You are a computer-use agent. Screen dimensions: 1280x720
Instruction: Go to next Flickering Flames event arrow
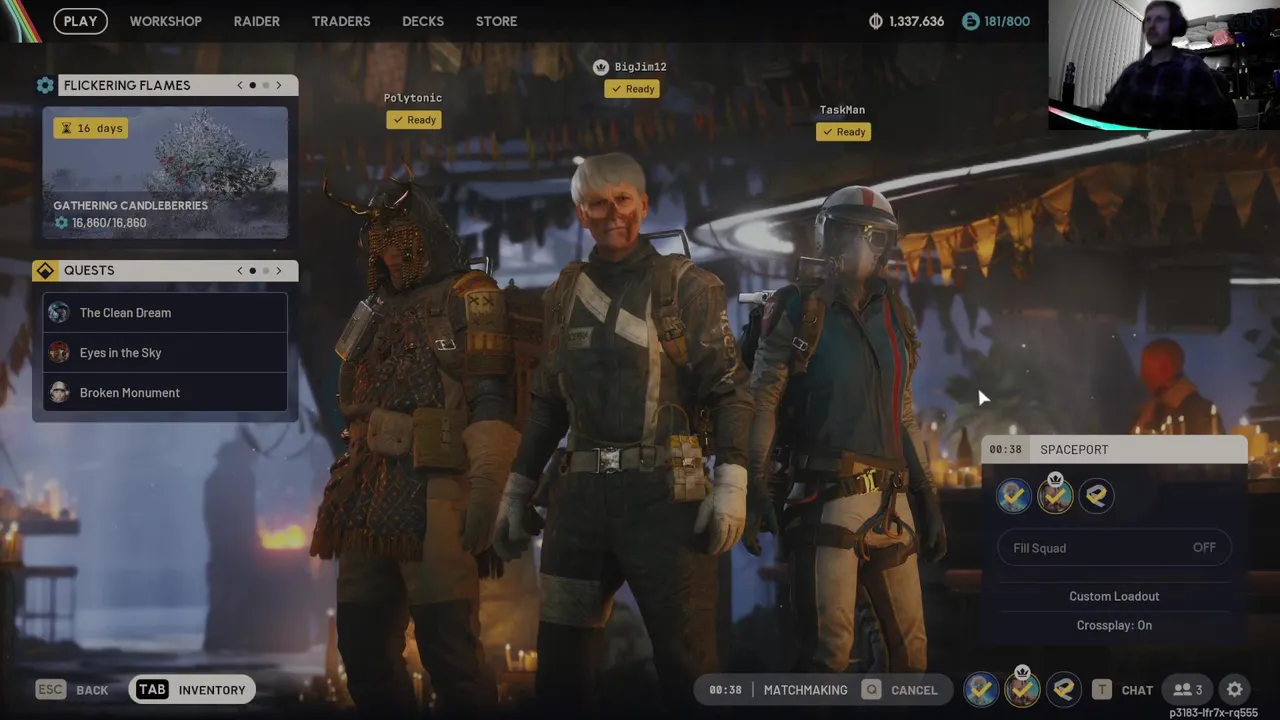[279, 85]
